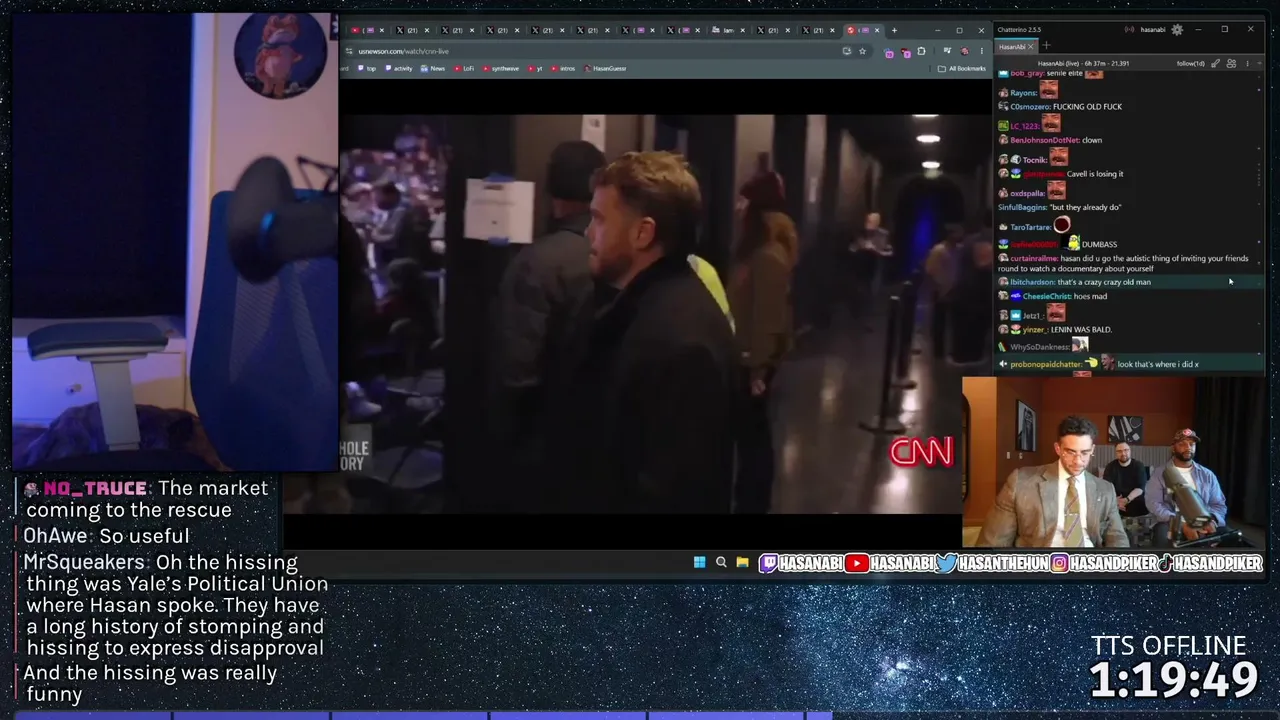The width and height of the screenshot is (1280, 720).
Task: Select the HasanAbi chat tab in Chatterino
Action: coord(1012,47)
